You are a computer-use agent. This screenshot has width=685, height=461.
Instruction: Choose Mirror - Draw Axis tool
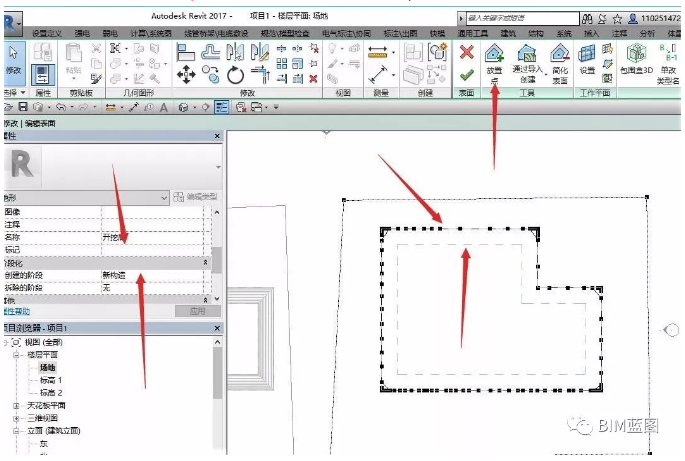point(260,52)
